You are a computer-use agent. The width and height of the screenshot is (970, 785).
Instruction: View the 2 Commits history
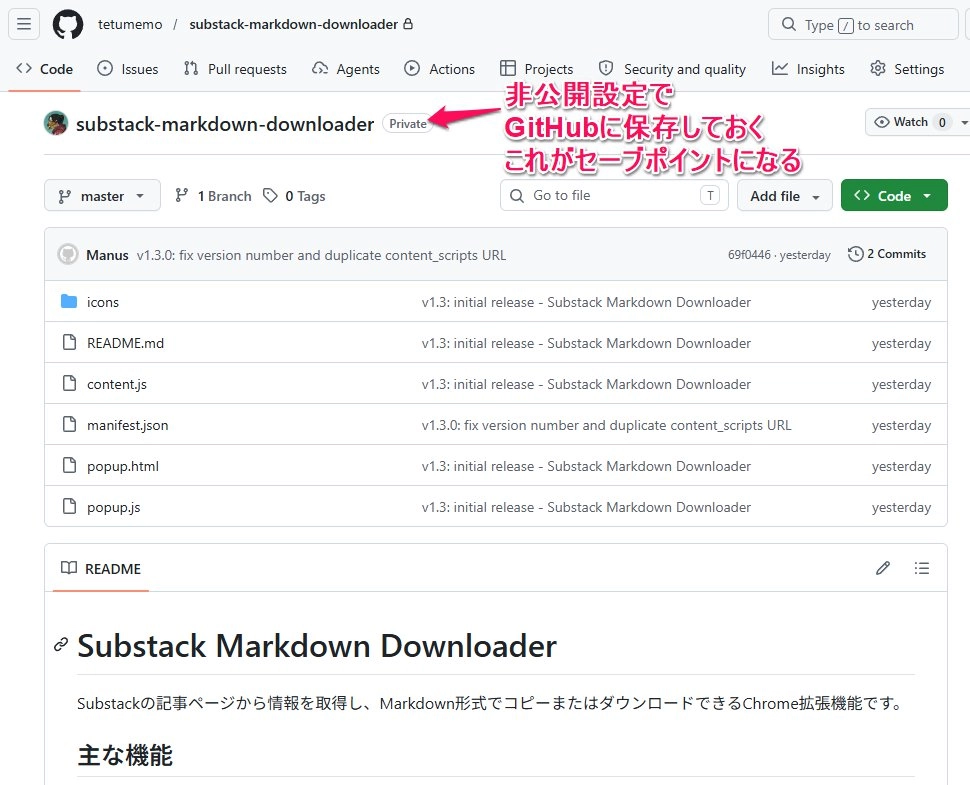(x=887, y=254)
